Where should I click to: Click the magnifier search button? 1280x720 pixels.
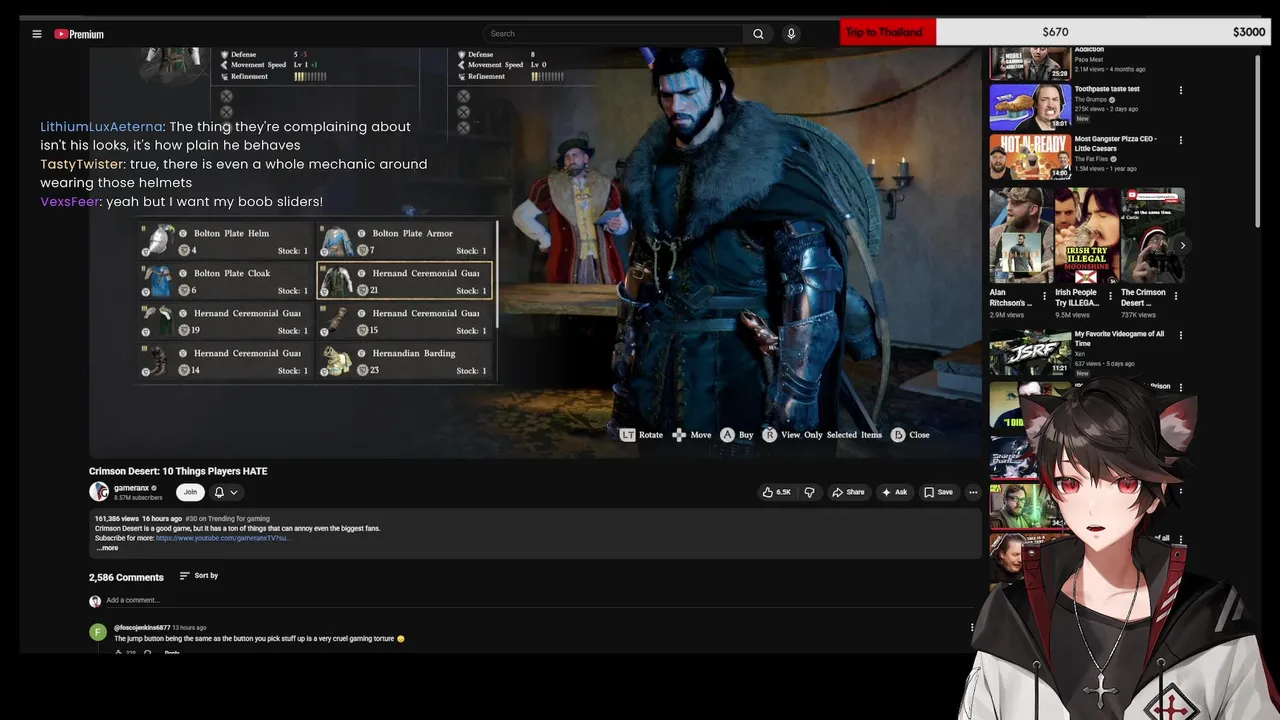point(758,34)
